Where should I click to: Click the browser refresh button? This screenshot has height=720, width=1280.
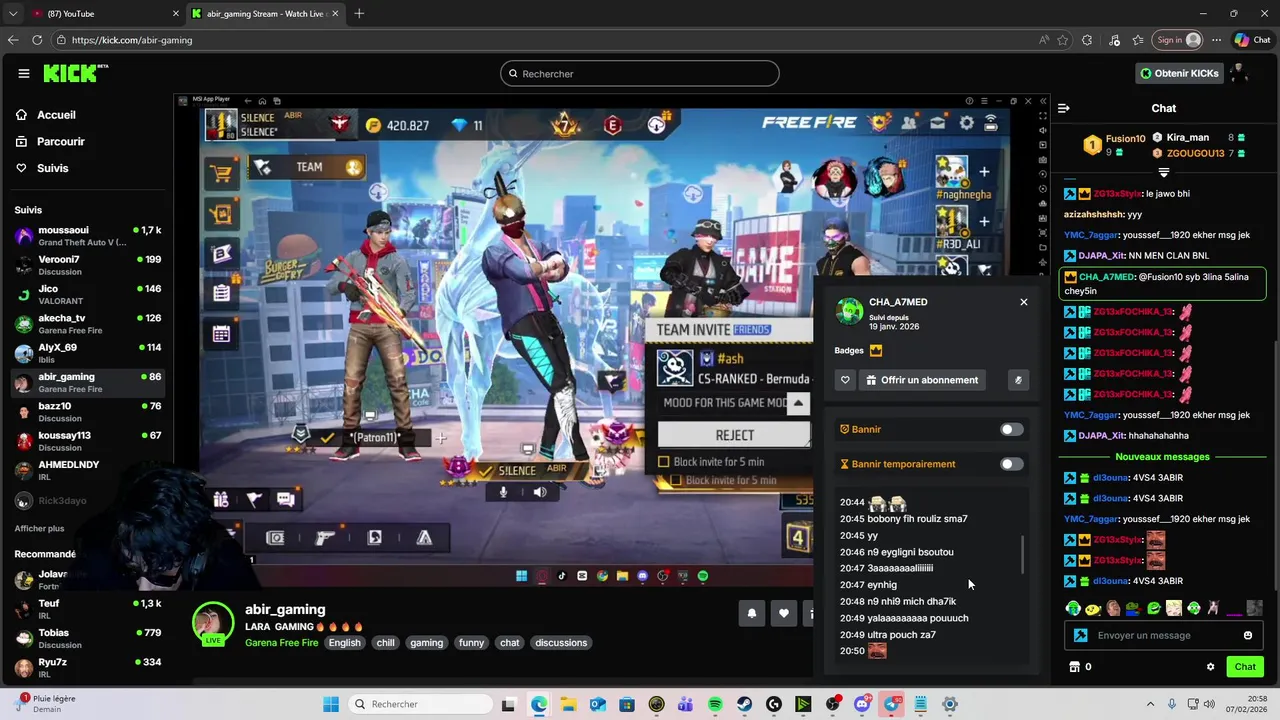point(37,40)
